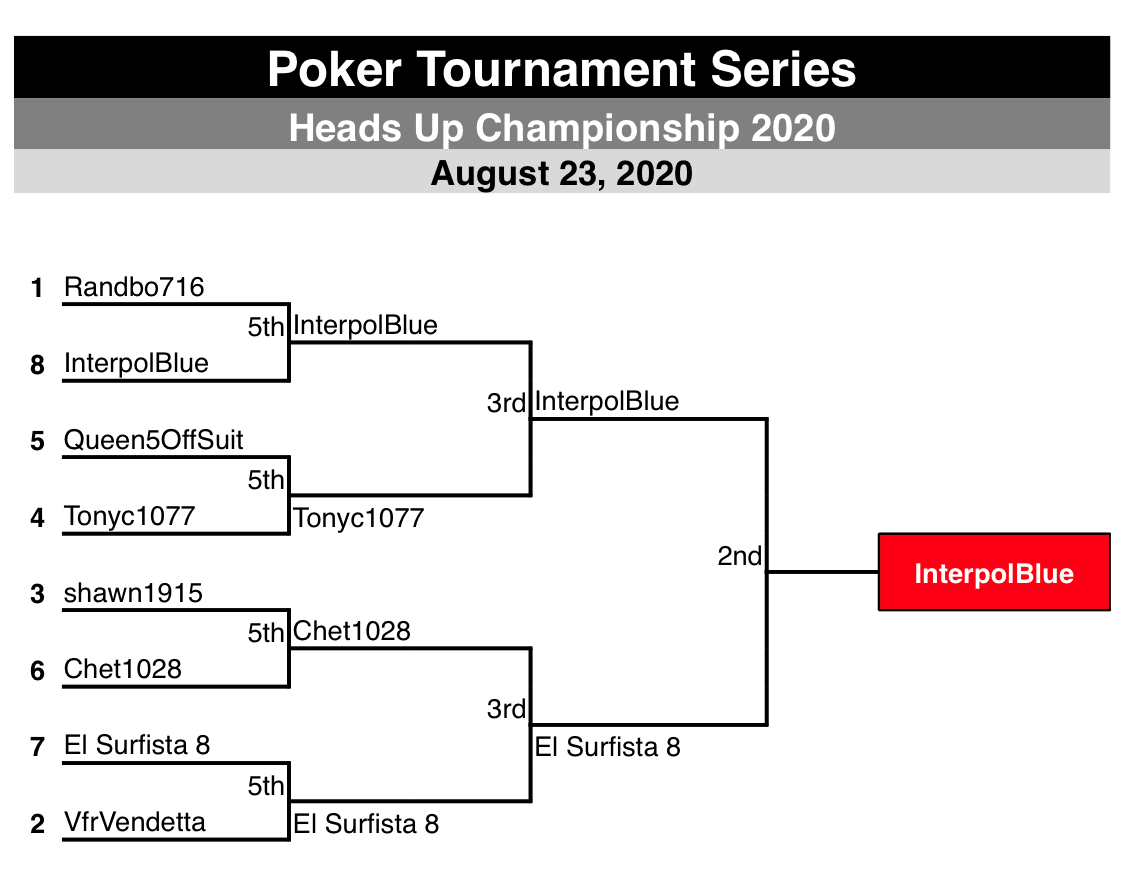
Task: Select the Poker Tournament Series title banner
Action: (562, 68)
